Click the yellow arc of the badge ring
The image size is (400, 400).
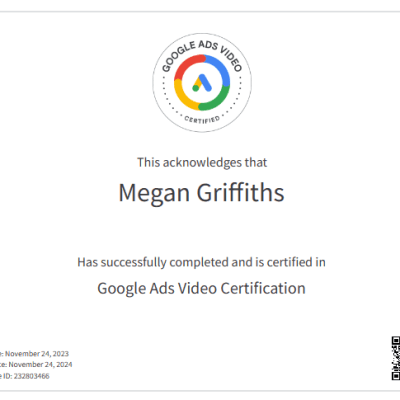(185, 96)
